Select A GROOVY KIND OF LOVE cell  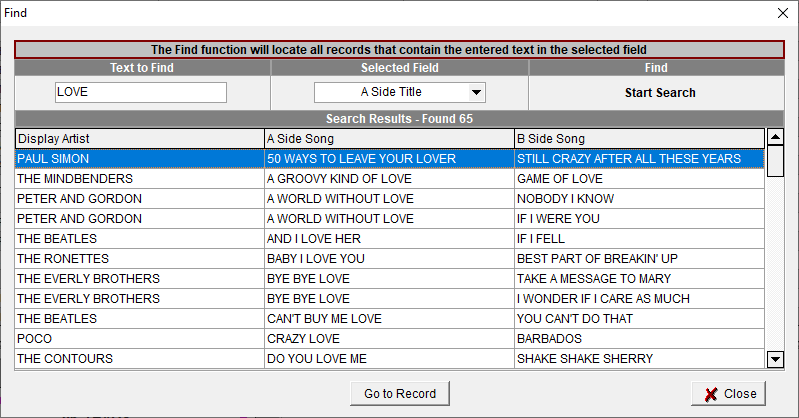pos(390,178)
